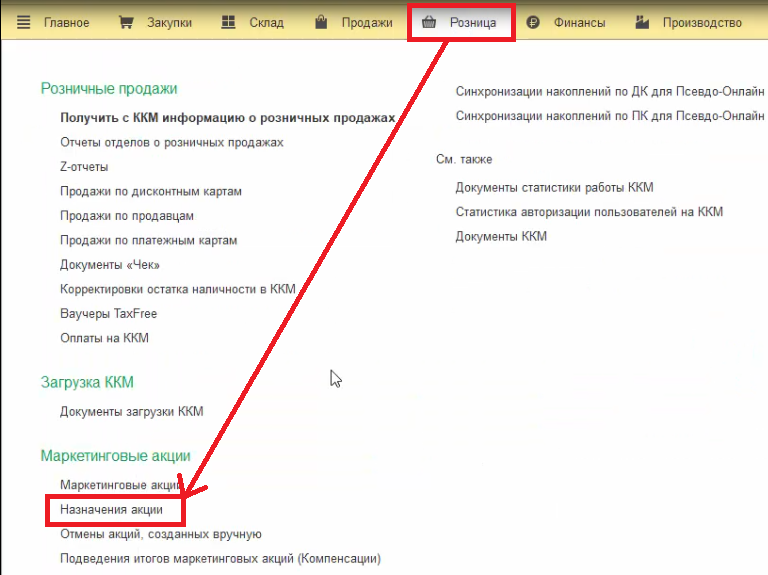Open Ваучеры TaxFree
Viewport: 768px width, 575px height.
[x=108, y=314]
